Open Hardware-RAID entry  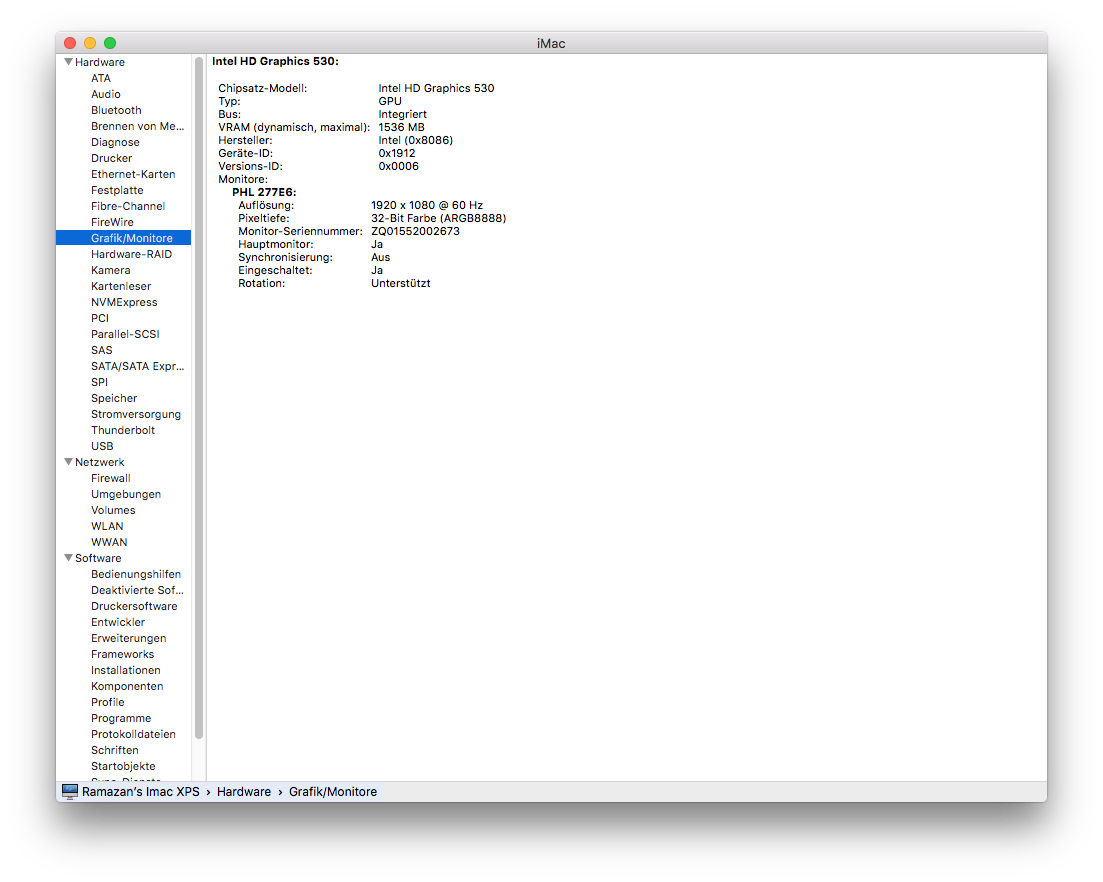132,255
